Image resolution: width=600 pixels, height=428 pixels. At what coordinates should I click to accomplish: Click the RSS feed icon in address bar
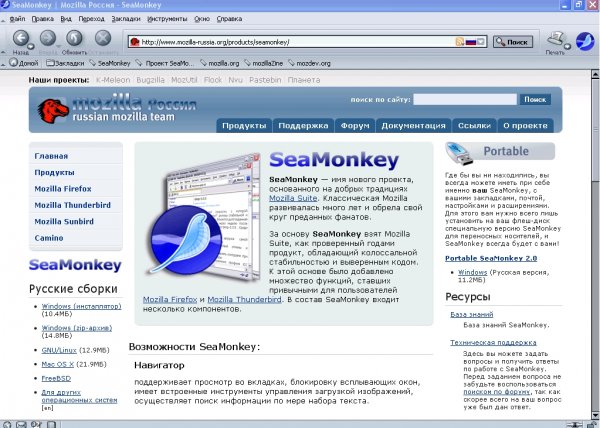pos(460,42)
